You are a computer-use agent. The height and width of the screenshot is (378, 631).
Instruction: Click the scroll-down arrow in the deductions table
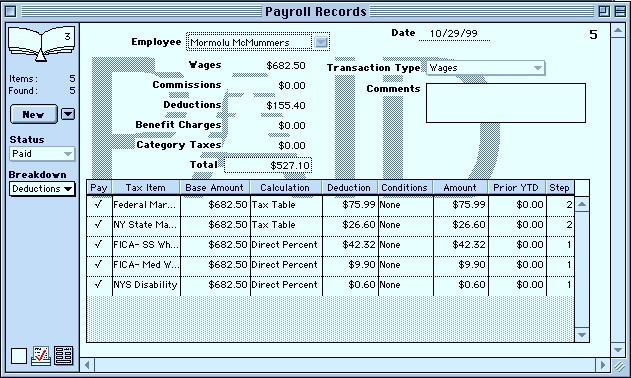tap(582, 334)
